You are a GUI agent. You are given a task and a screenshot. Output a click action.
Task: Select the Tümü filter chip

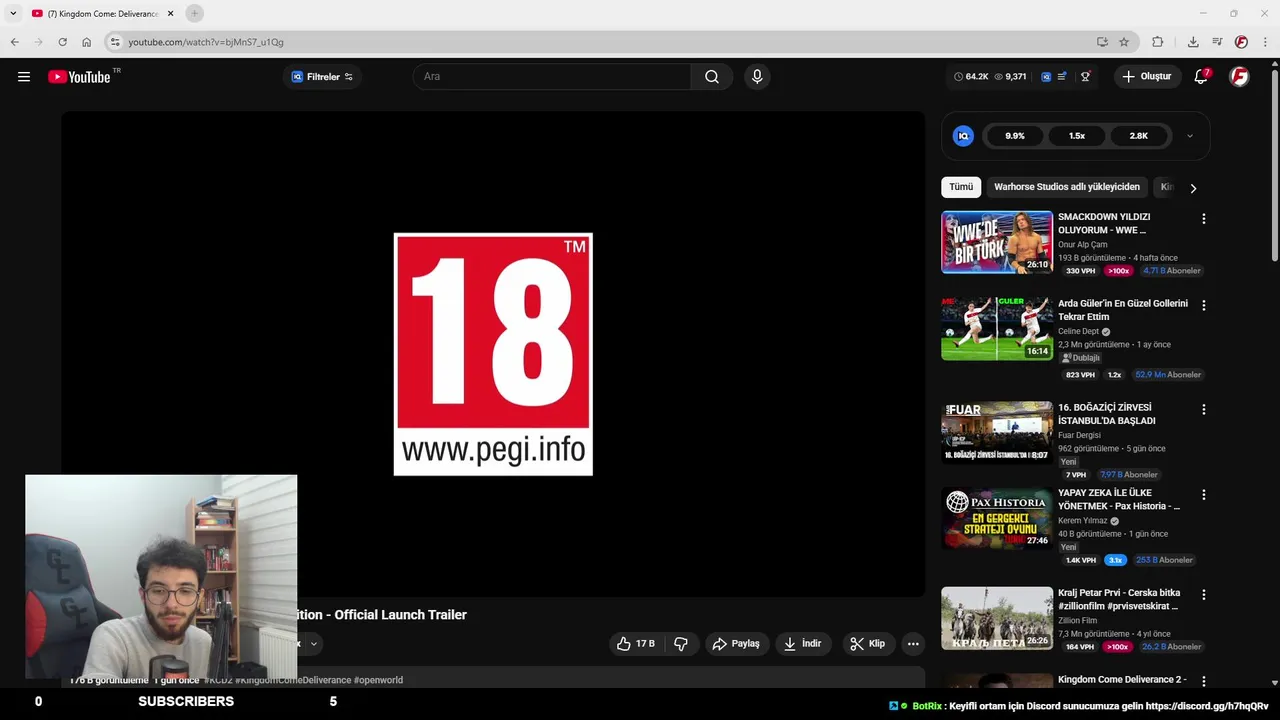tap(961, 187)
